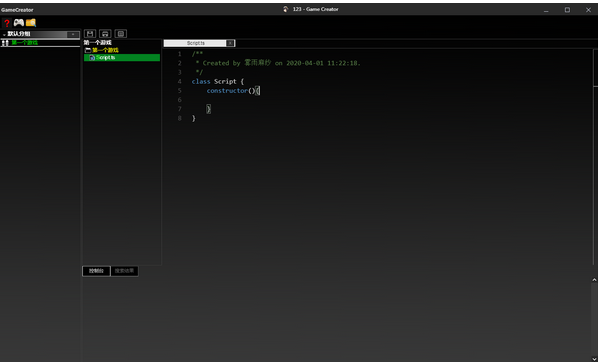Select the yellow 第一个游戏 folder in the script tree

tap(105, 50)
